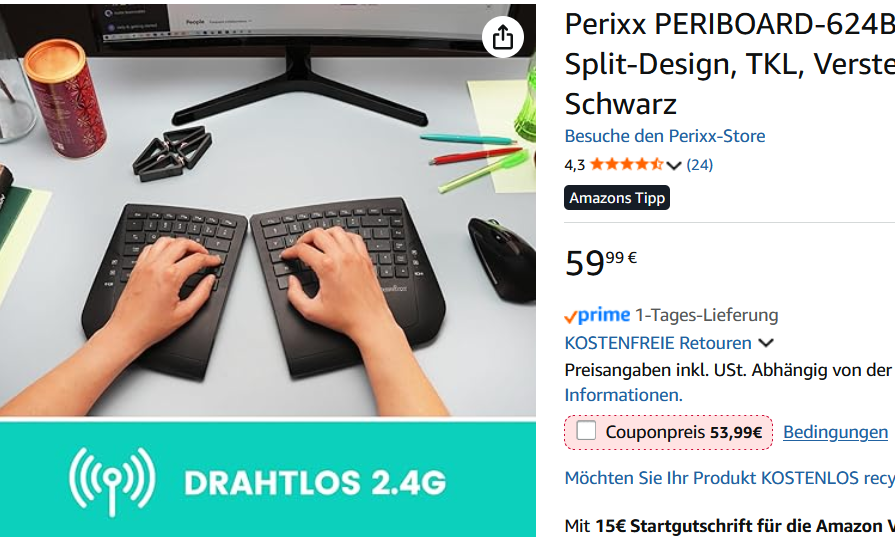895x537 pixels.
Task: Enlarge the keyboard product photo
Action: point(268,210)
